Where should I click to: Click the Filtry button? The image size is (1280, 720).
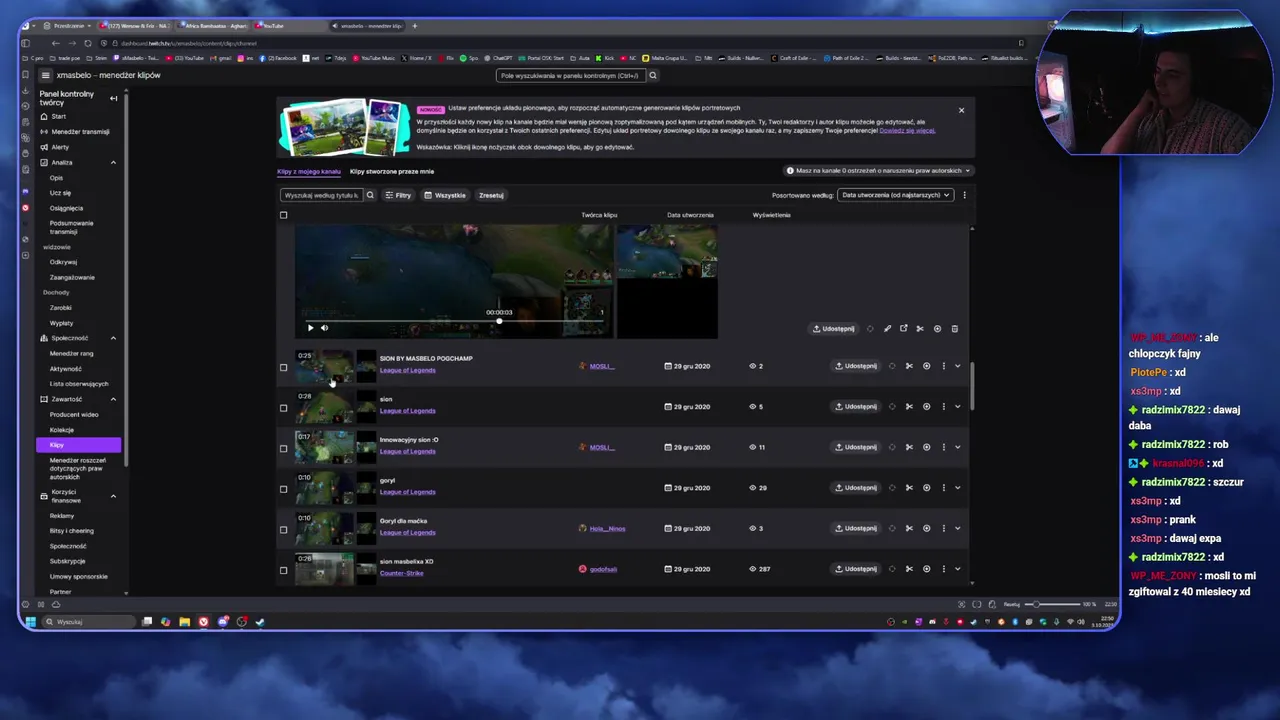pyautogui.click(x=398, y=195)
